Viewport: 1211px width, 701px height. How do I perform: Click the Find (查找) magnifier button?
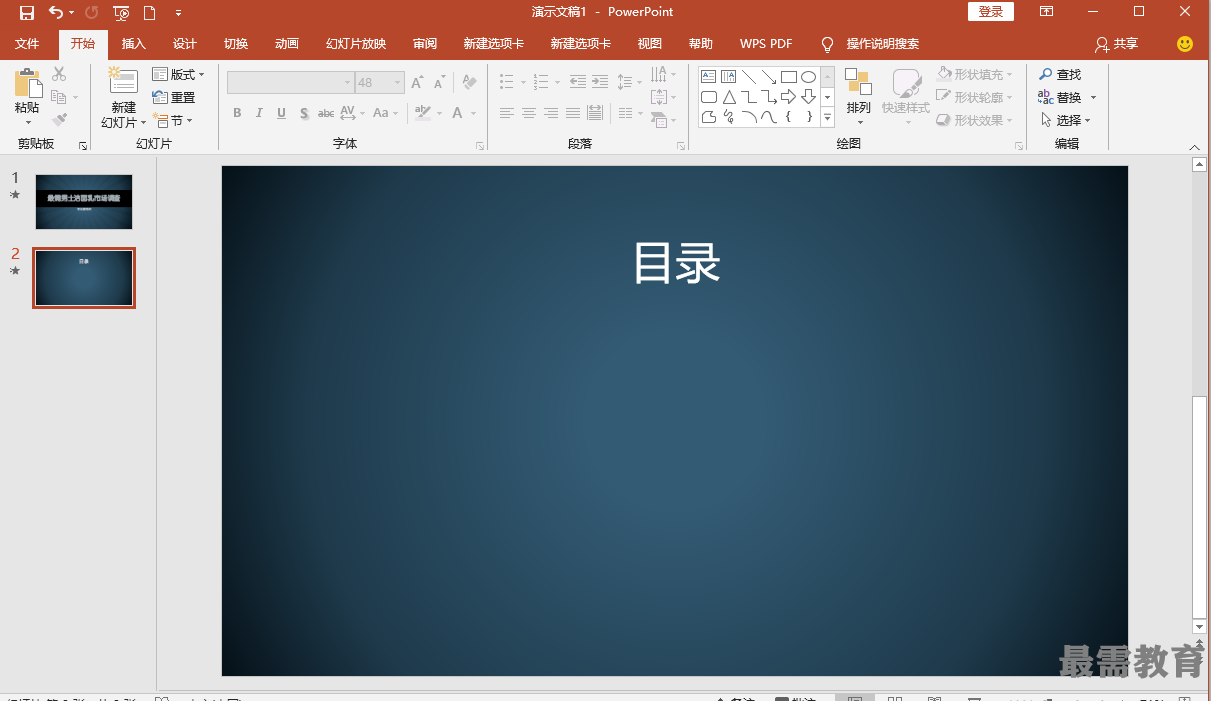pos(1060,74)
